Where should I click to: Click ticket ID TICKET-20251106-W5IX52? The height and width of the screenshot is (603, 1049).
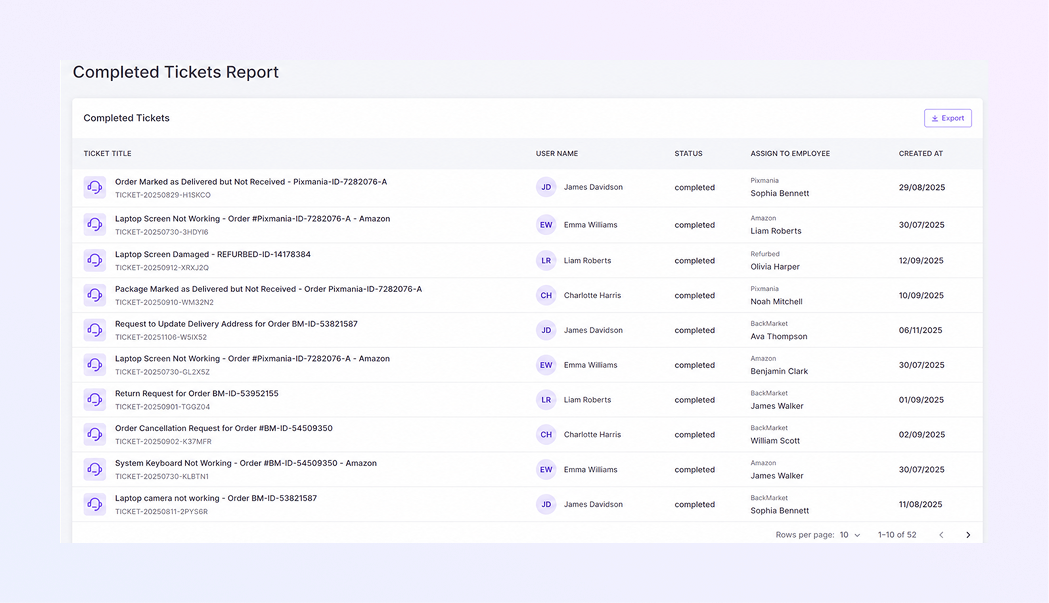[161, 337]
